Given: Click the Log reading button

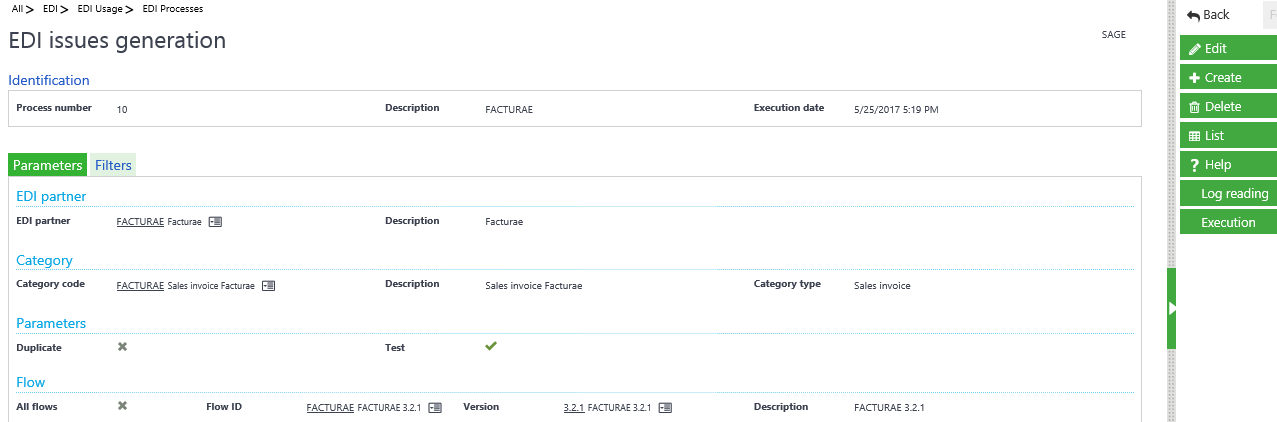Looking at the screenshot, I should pyautogui.click(x=1227, y=193).
